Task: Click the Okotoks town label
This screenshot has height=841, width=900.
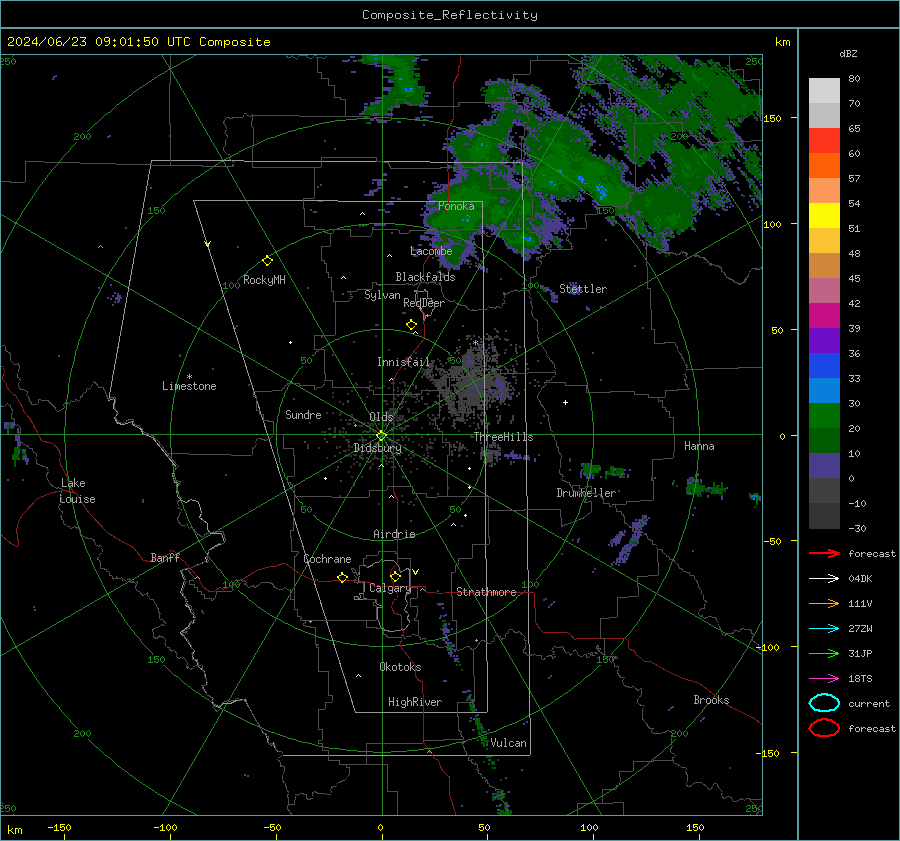Action: (x=400, y=667)
